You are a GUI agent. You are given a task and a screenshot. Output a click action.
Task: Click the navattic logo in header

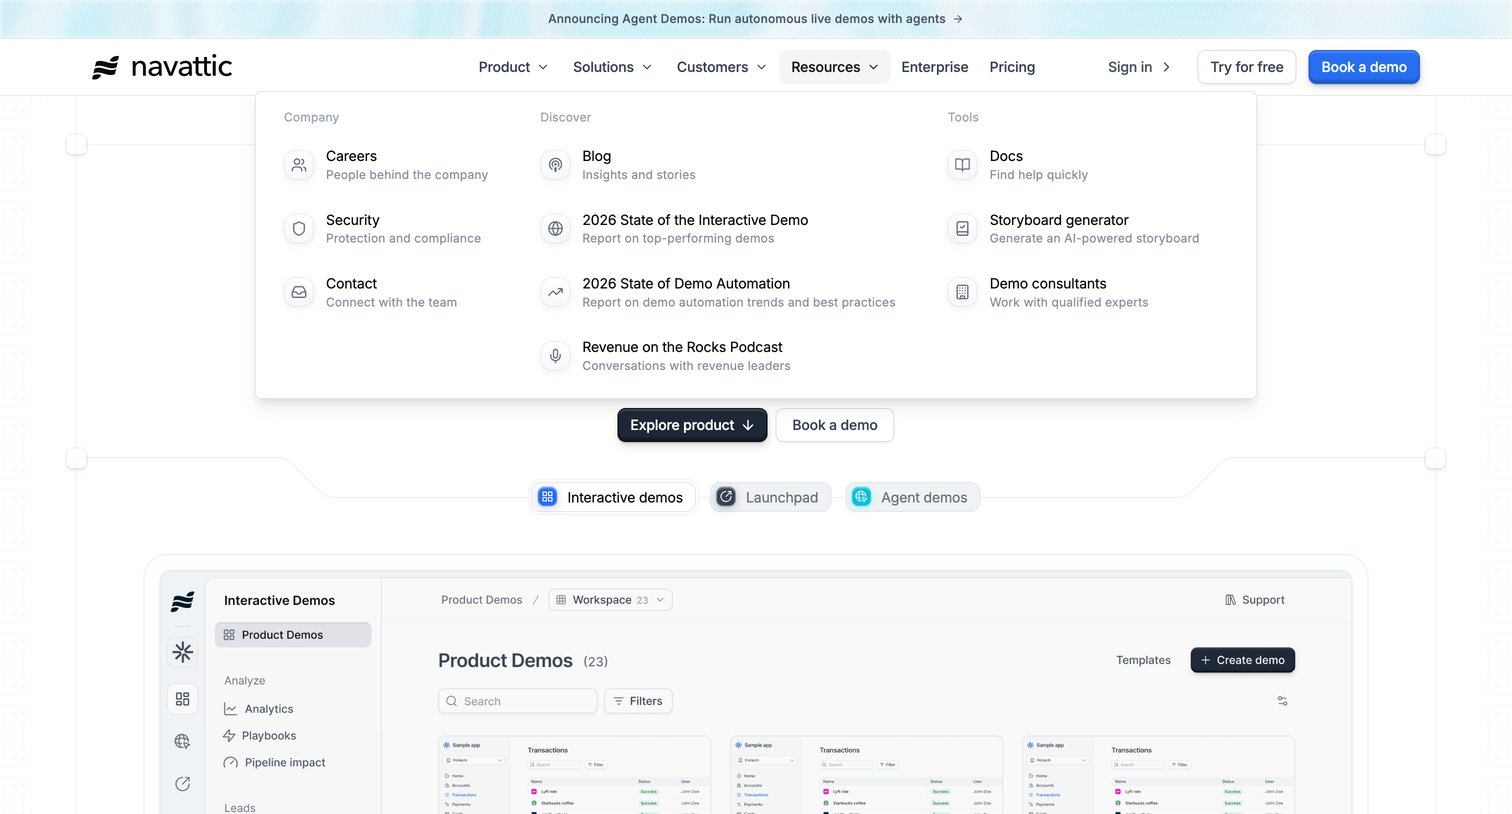(162, 67)
